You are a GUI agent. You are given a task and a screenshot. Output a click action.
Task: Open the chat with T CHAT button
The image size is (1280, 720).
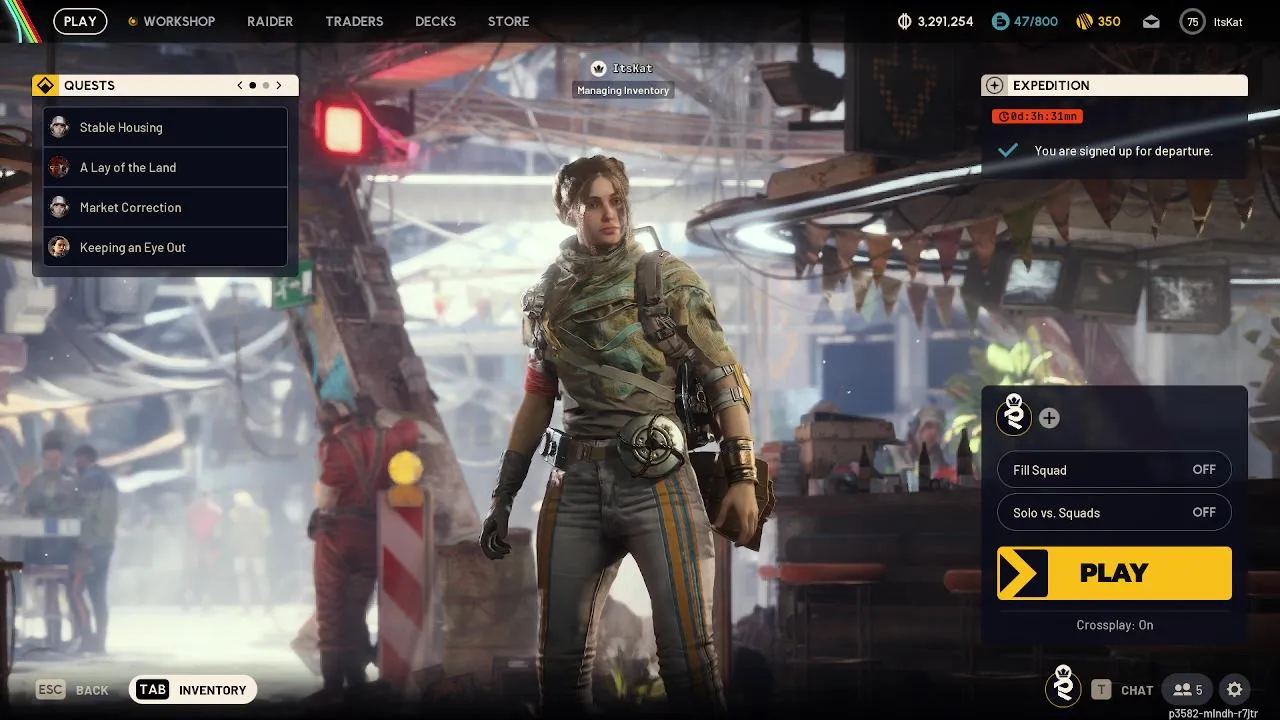pos(1122,690)
